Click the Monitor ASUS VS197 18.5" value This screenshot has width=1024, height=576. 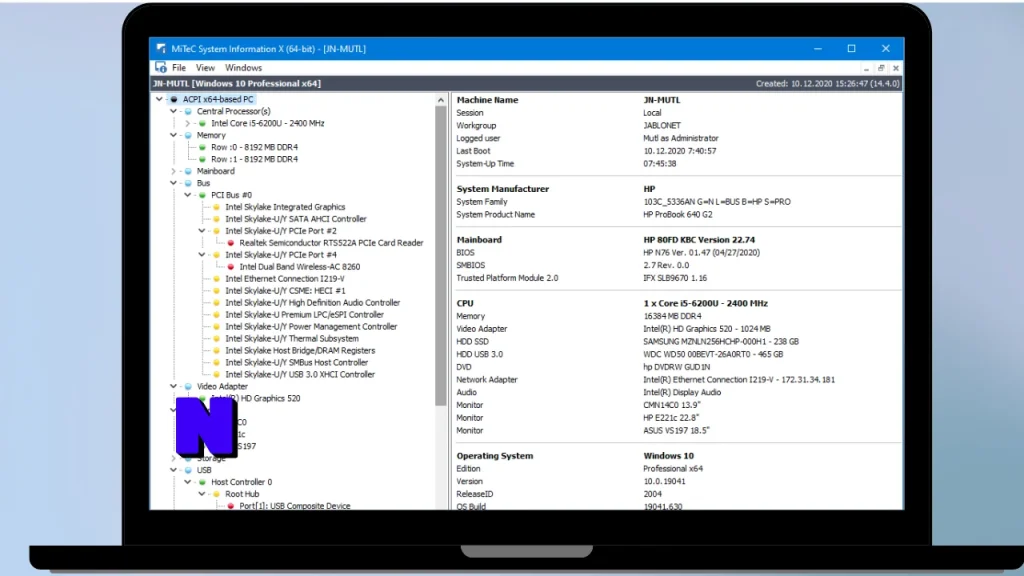(676, 430)
